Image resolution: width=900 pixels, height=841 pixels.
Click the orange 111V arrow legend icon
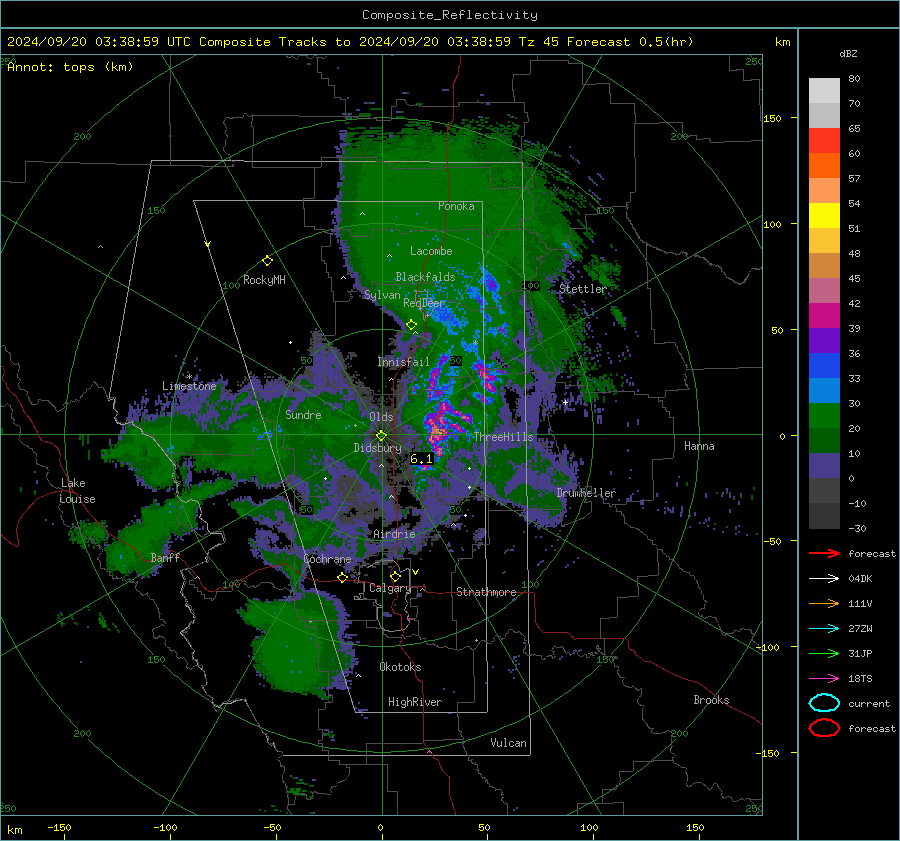[824, 603]
